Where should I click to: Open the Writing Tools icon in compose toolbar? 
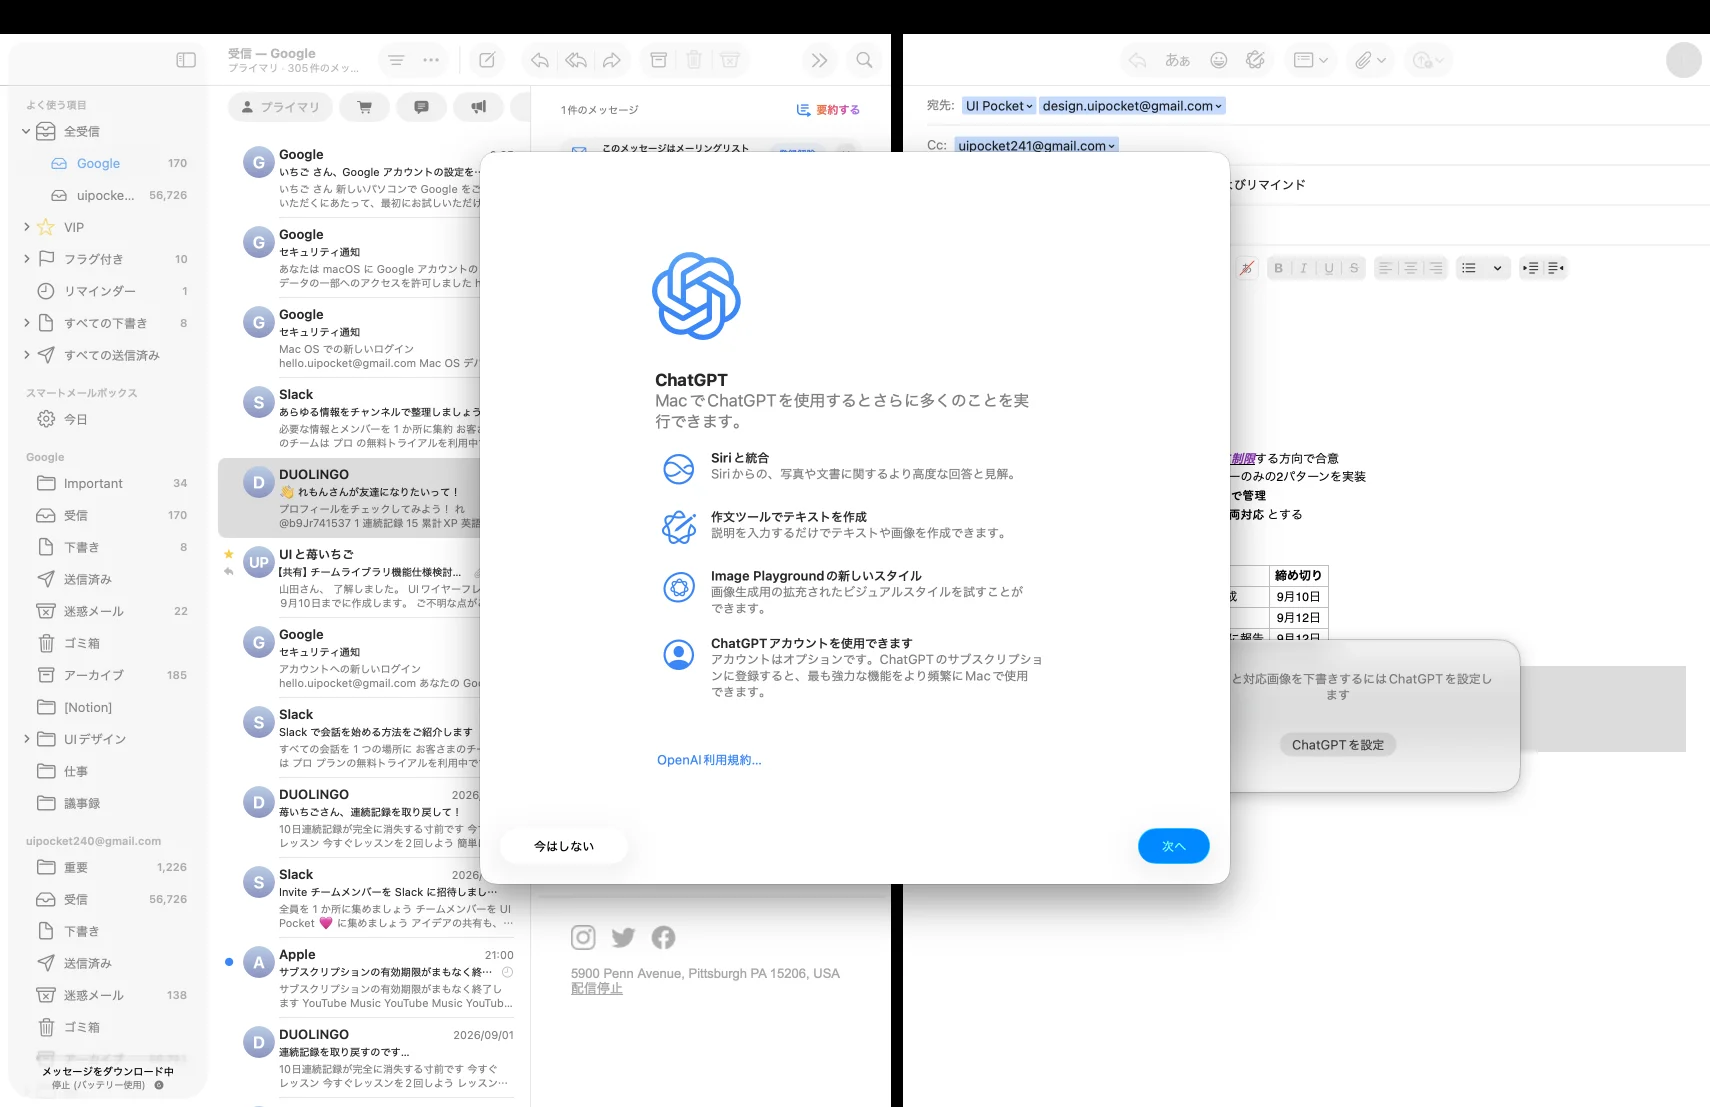pos(1255,60)
